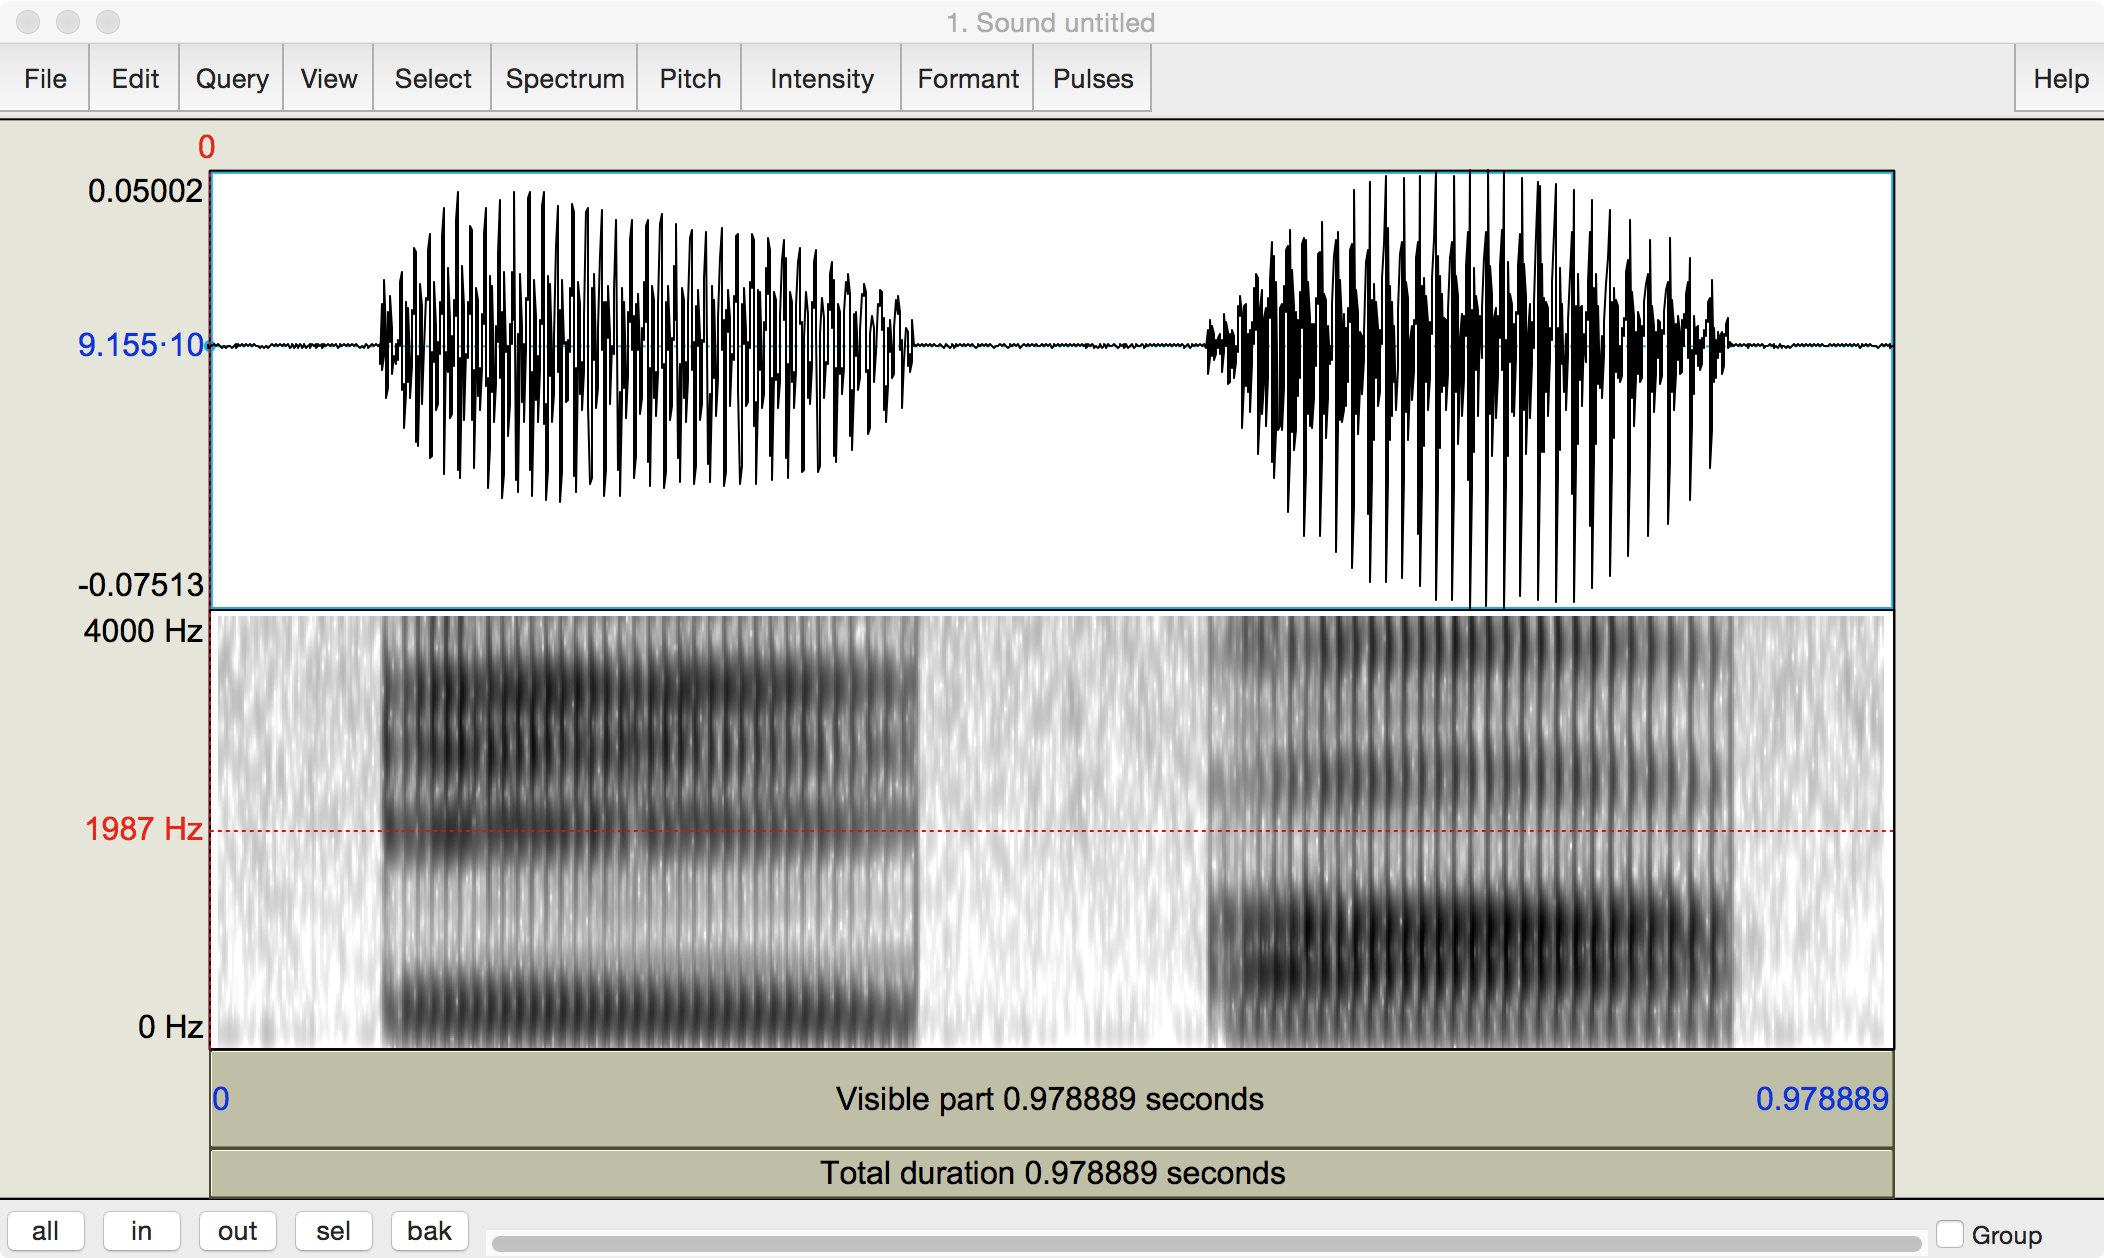Image resolution: width=2104 pixels, height=1258 pixels.
Task: Open the Select menu
Action: (x=433, y=78)
